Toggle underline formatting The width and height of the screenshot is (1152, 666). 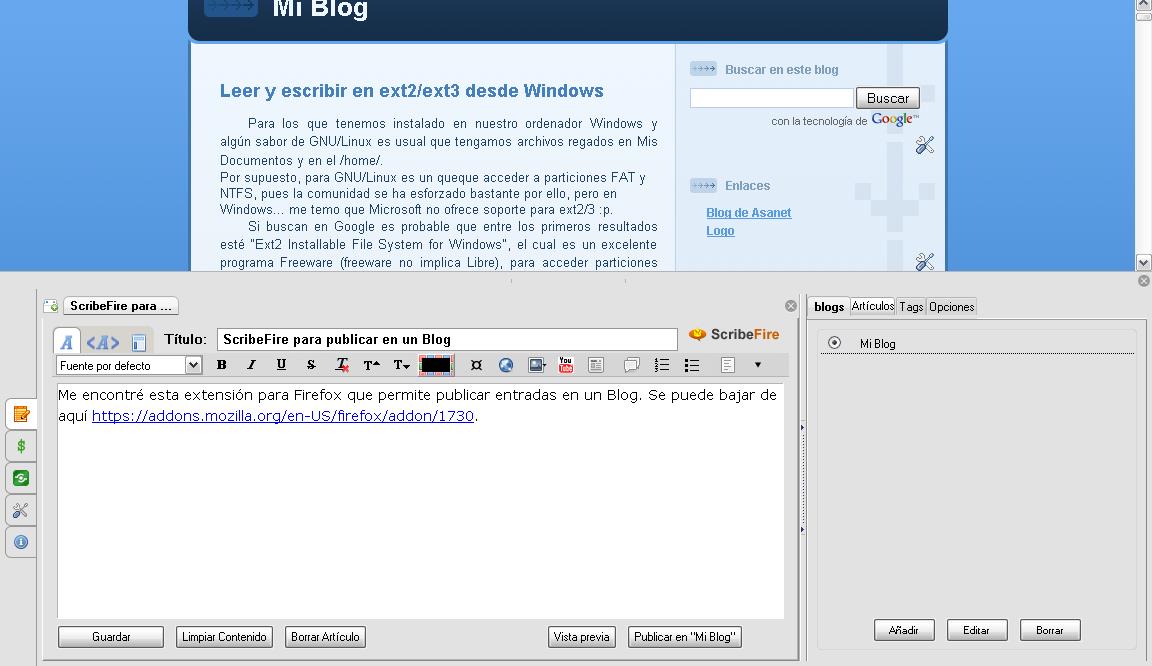pyautogui.click(x=281, y=365)
